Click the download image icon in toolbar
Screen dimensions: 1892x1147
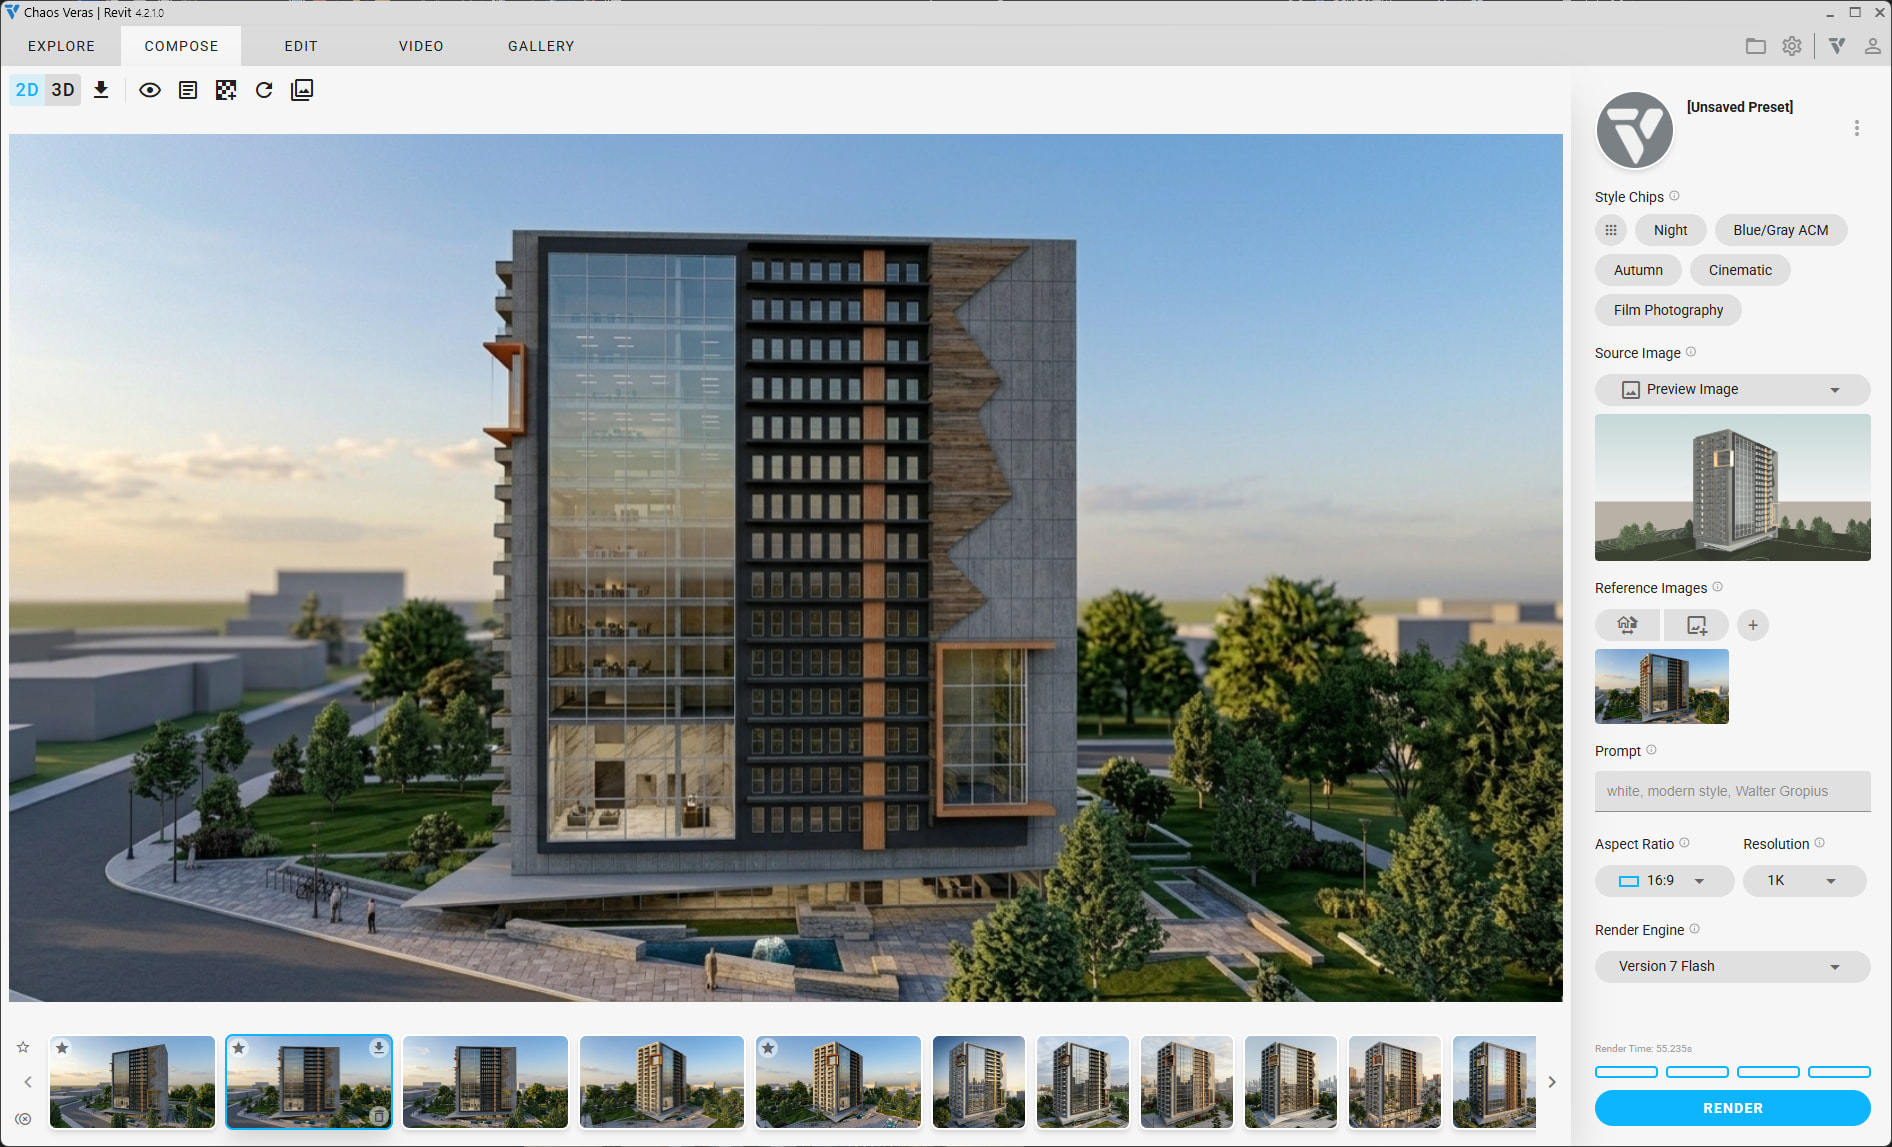(x=101, y=90)
